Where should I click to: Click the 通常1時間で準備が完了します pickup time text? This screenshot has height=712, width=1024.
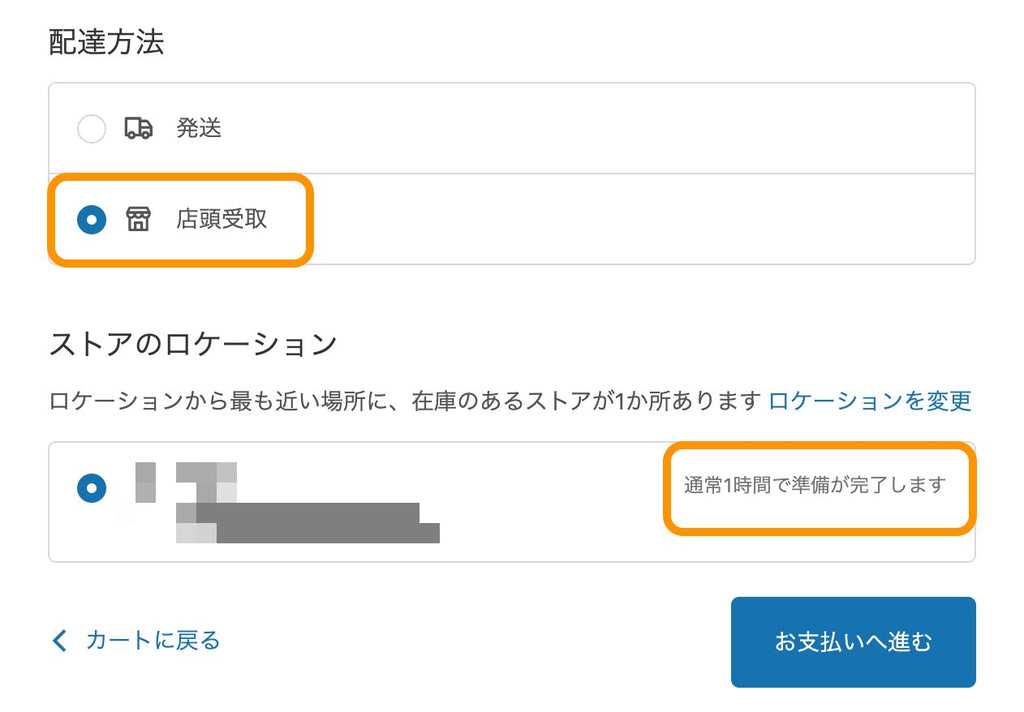[x=814, y=486]
